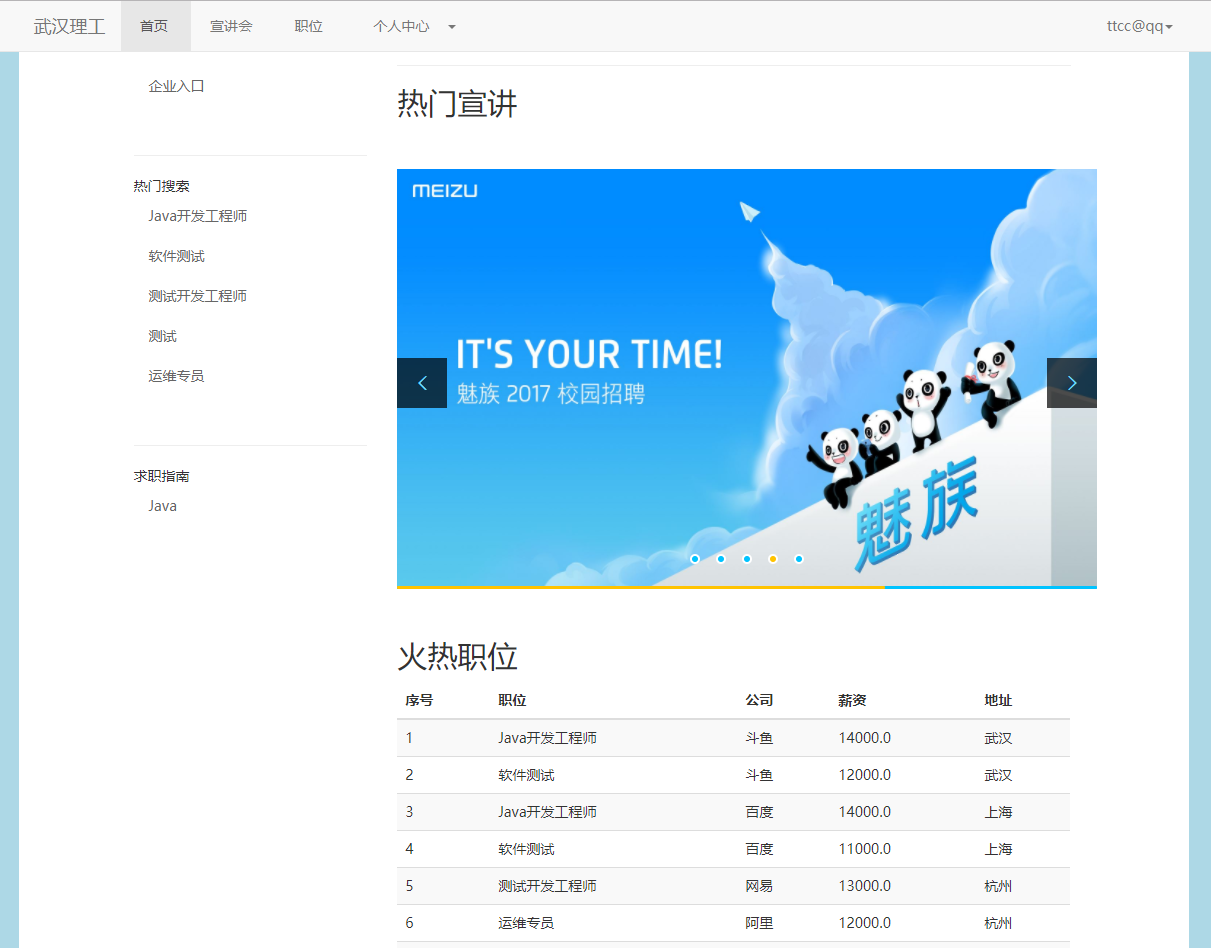
Task: Open the ttcc@qq user account dropdown
Action: click(1139, 26)
